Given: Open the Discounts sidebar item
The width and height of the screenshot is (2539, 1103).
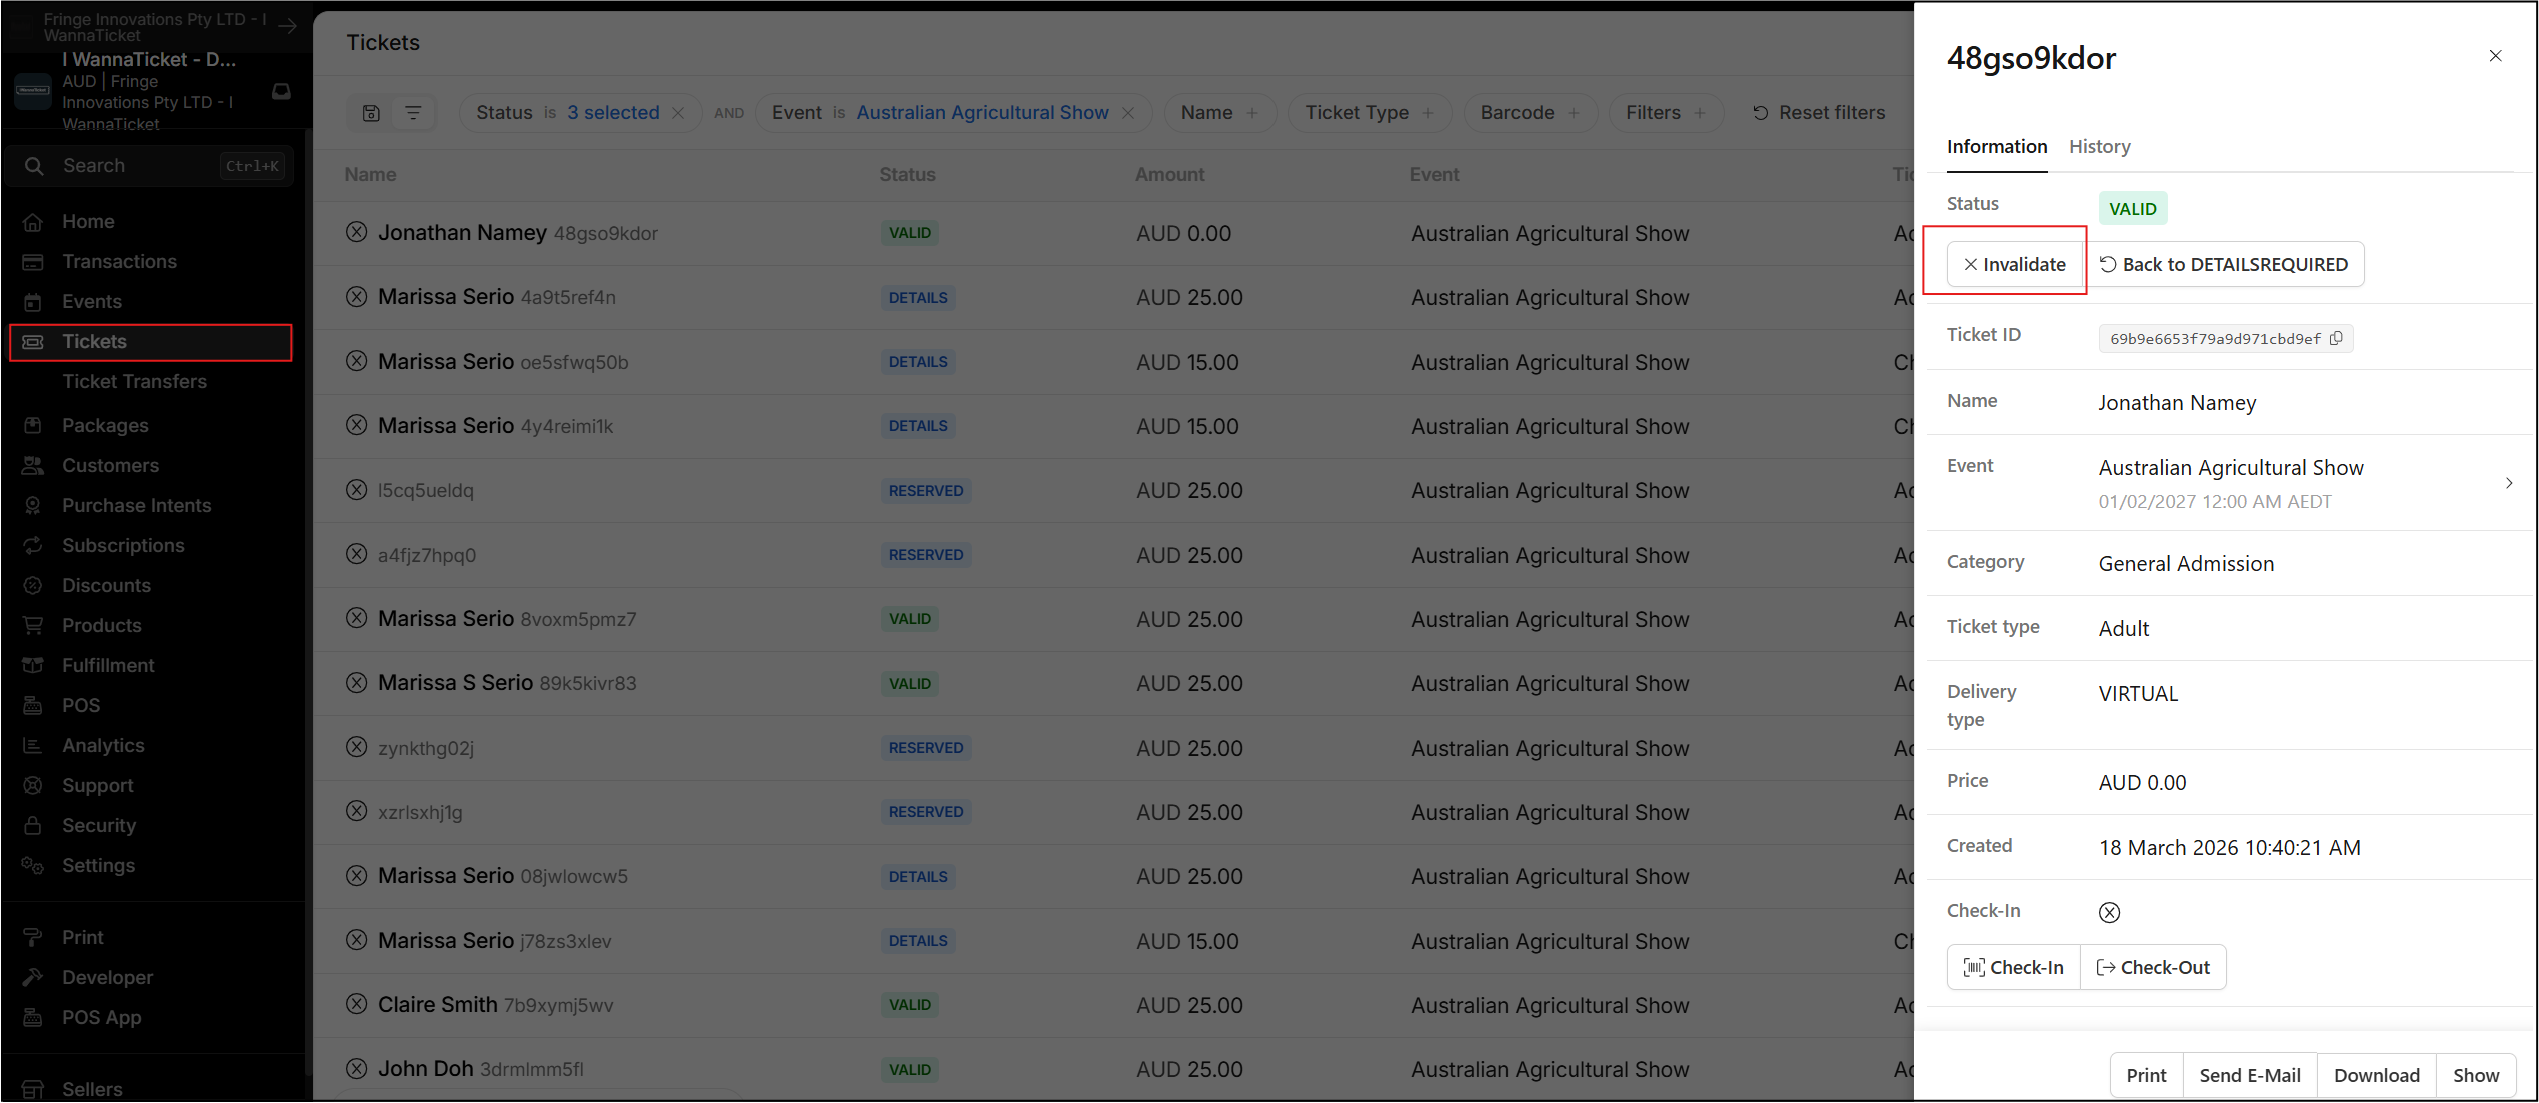Looking at the screenshot, I should [106, 585].
